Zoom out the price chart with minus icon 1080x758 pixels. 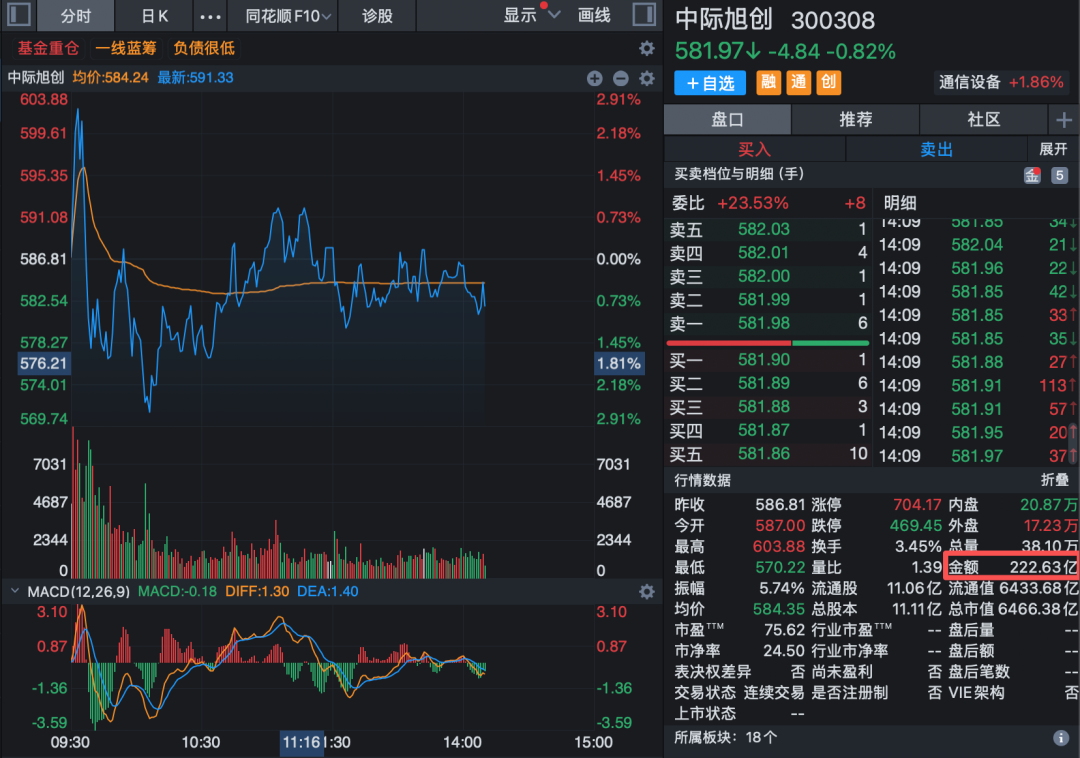pos(620,78)
